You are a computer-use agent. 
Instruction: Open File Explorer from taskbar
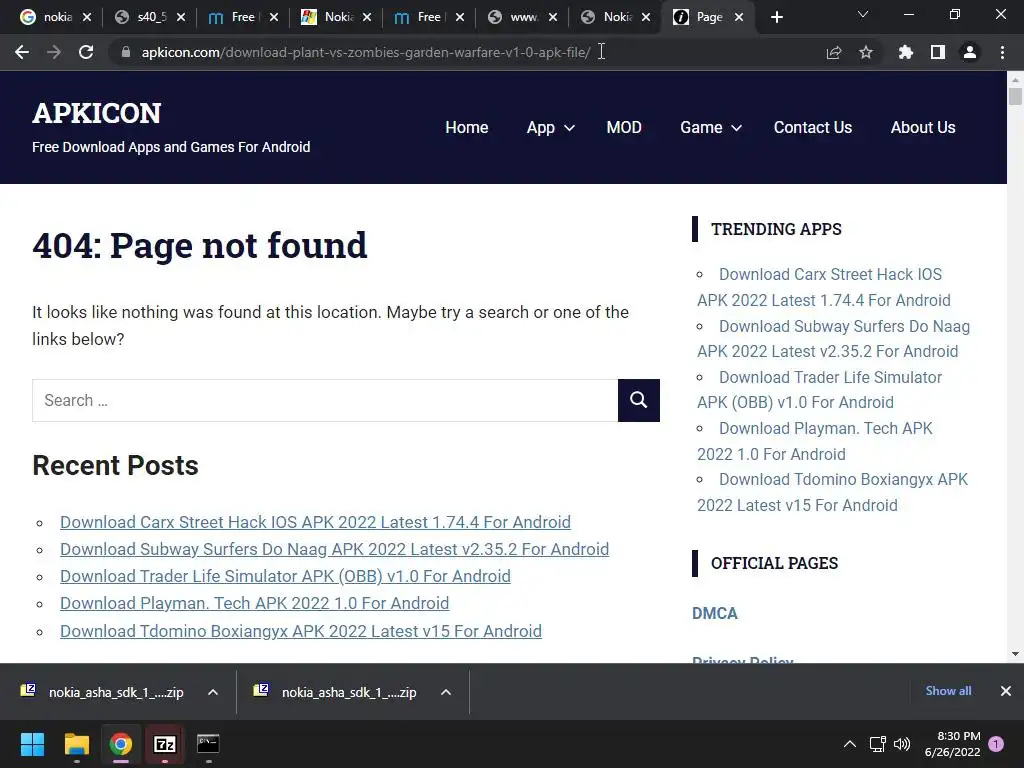[x=76, y=744]
